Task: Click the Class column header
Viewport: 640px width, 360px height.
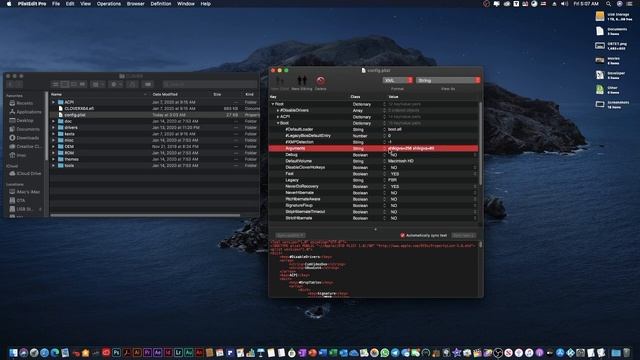Action: [356, 97]
